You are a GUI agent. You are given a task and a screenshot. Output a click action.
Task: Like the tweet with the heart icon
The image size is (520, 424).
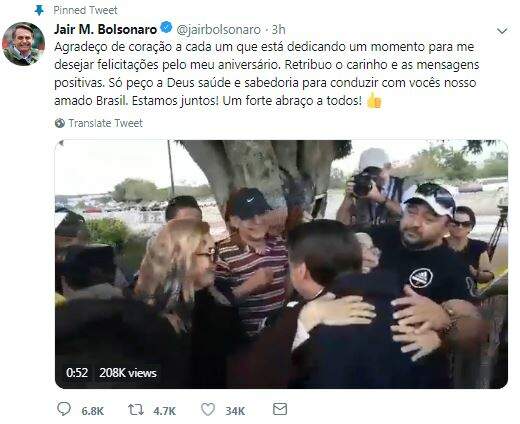[x=208, y=410]
